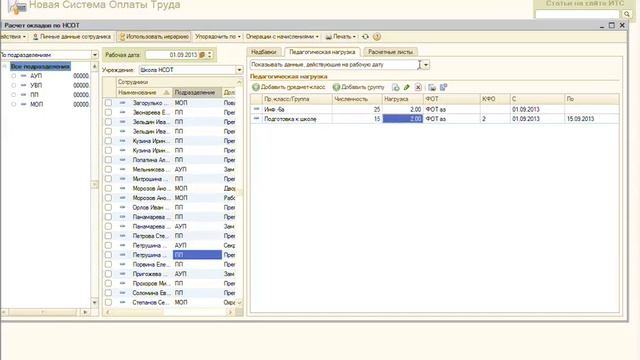Select АУП department in tree
Screen dimensions: 640x360
tap(36, 76)
